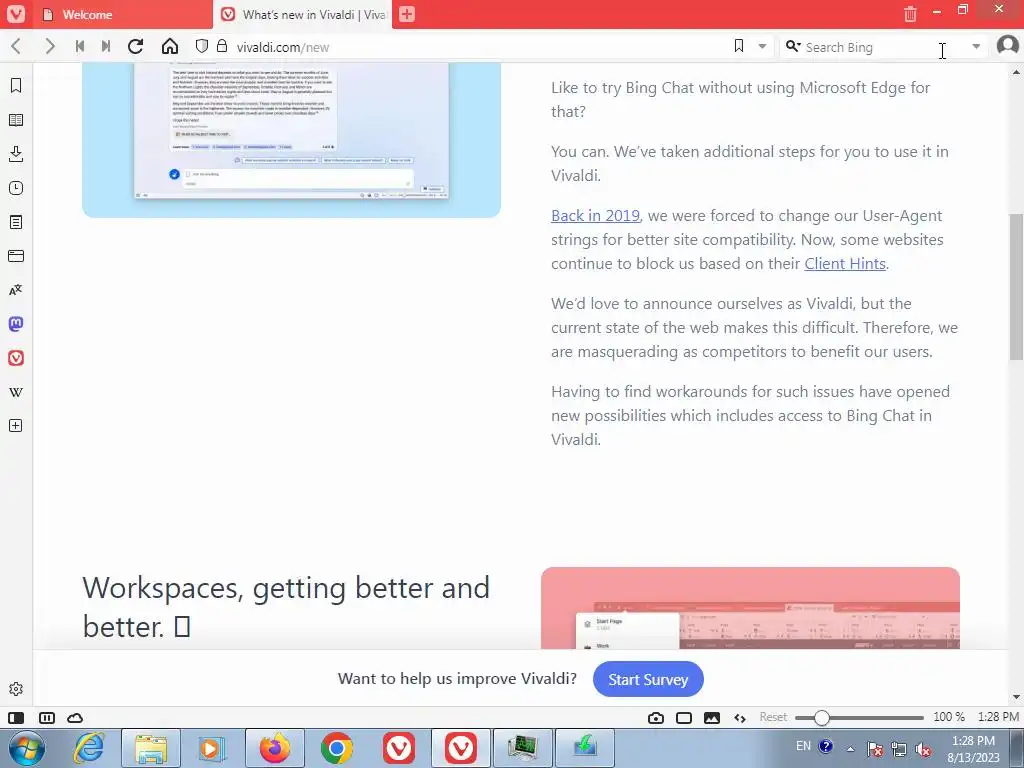Toggle the side panel visibility
Image resolution: width=1024 pixels, height=768 pixels.
tap(16, 718)
